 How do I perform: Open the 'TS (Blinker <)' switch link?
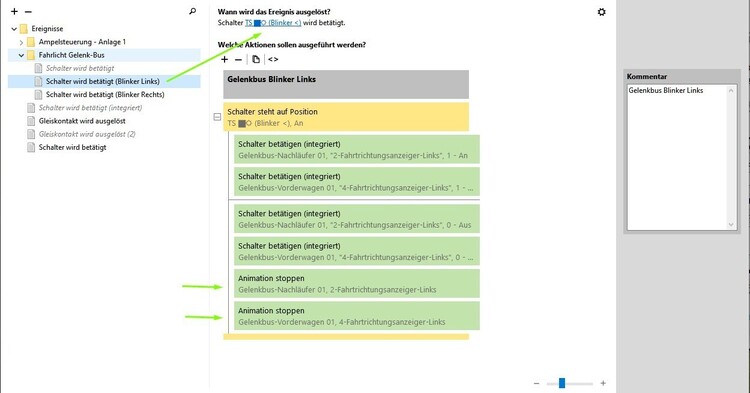(273, 22)
